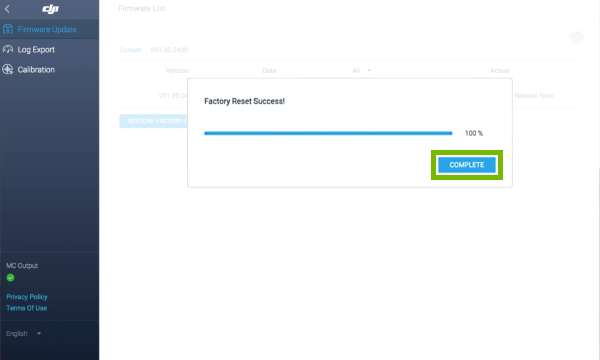This screenshot has height=360, width=600.
Task: Click the MC Output label
Action: [22, 266]
